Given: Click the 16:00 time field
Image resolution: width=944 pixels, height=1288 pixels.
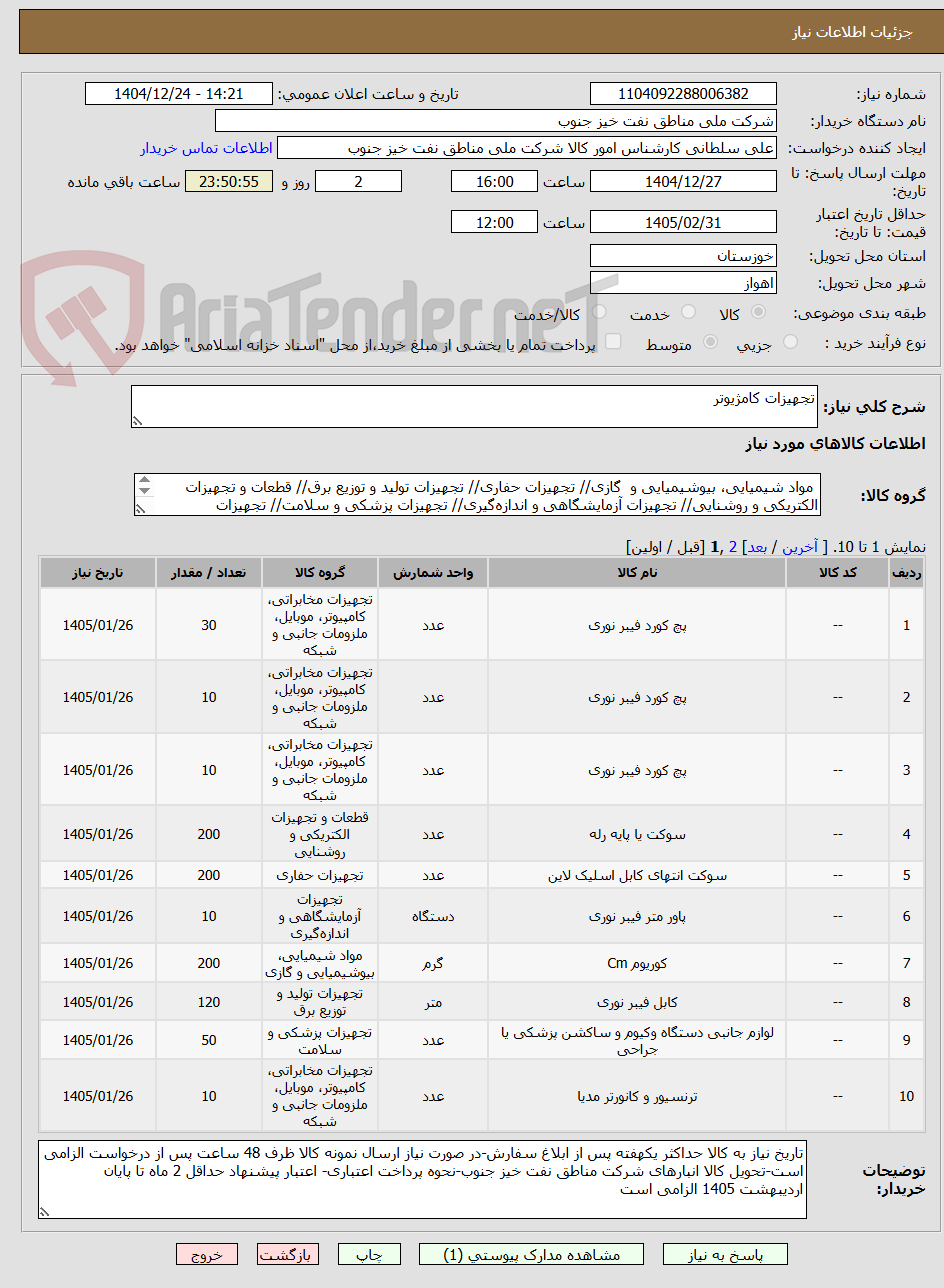Looking at the screenshot, I should pyautogui.click(x=494, y=181).
